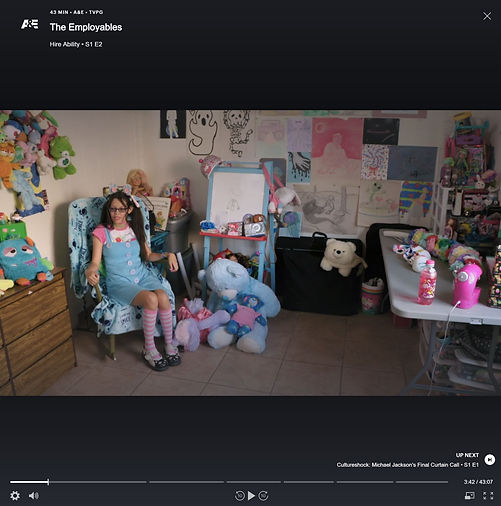Mute the volume speaker icon
Image resolution: width=501 pixels, height=506 pixels.
pos(34,496)
